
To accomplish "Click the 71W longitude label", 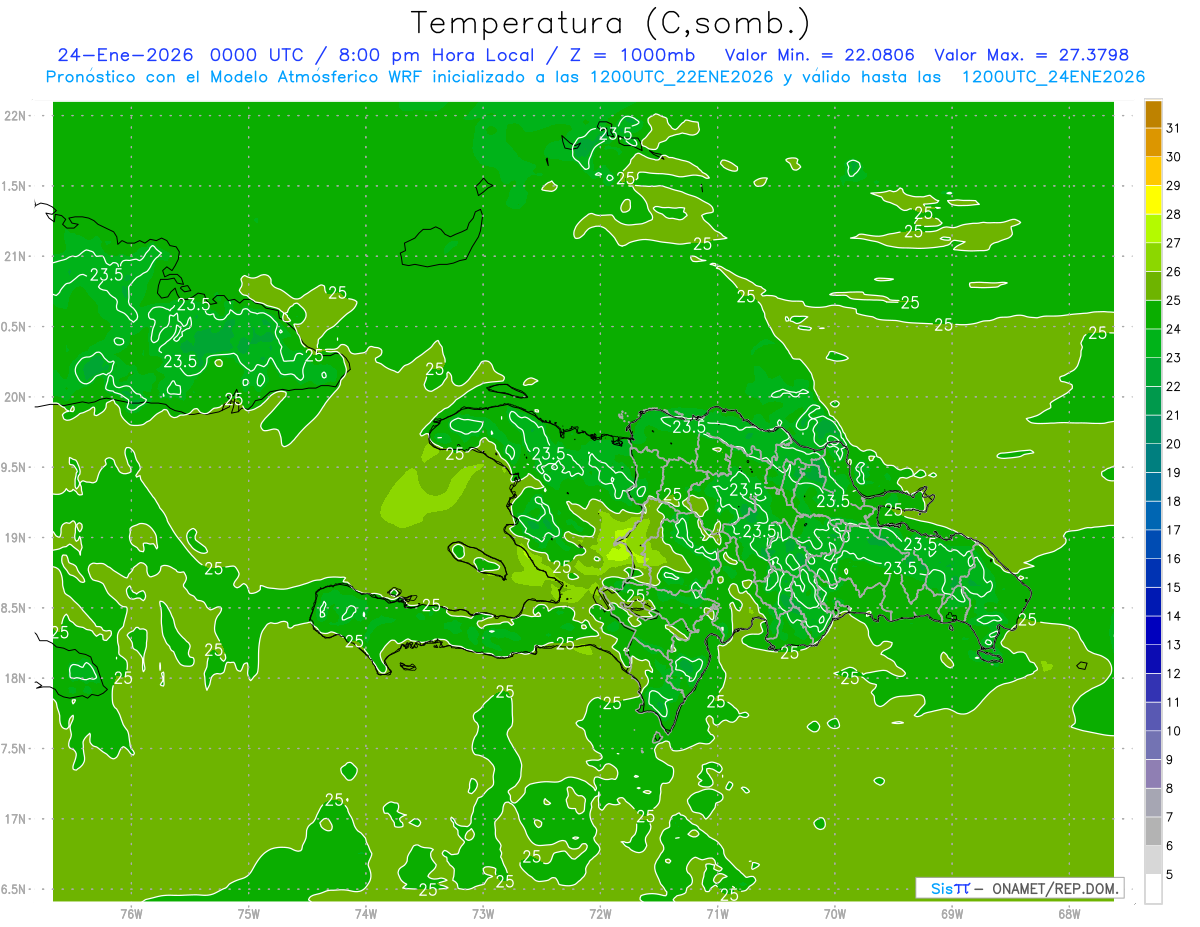I will (x=717, y=913).
